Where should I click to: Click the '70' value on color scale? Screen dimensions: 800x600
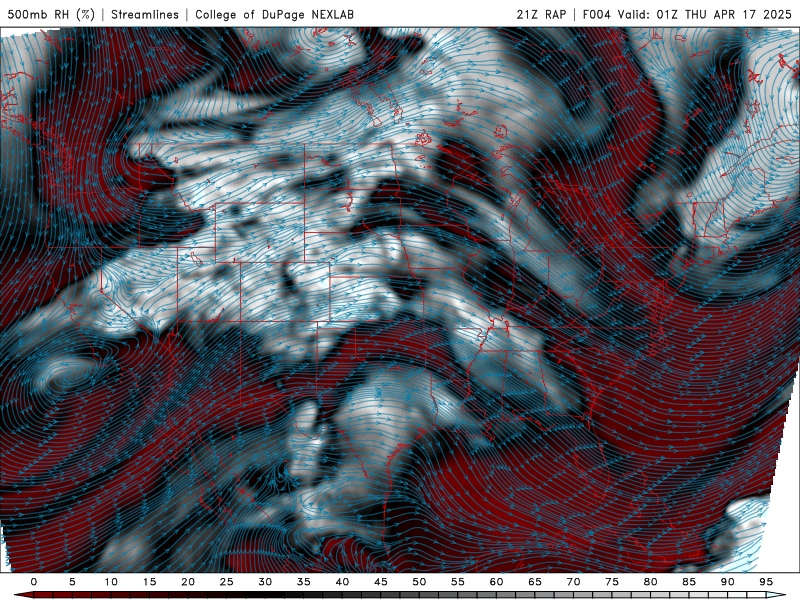573,582
